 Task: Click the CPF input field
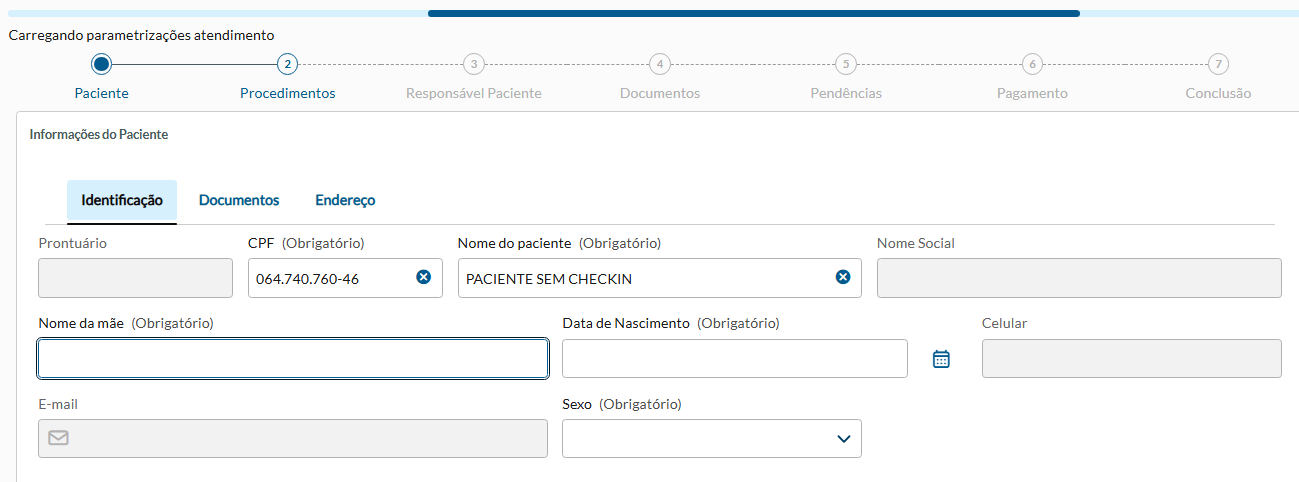(330, 278)
